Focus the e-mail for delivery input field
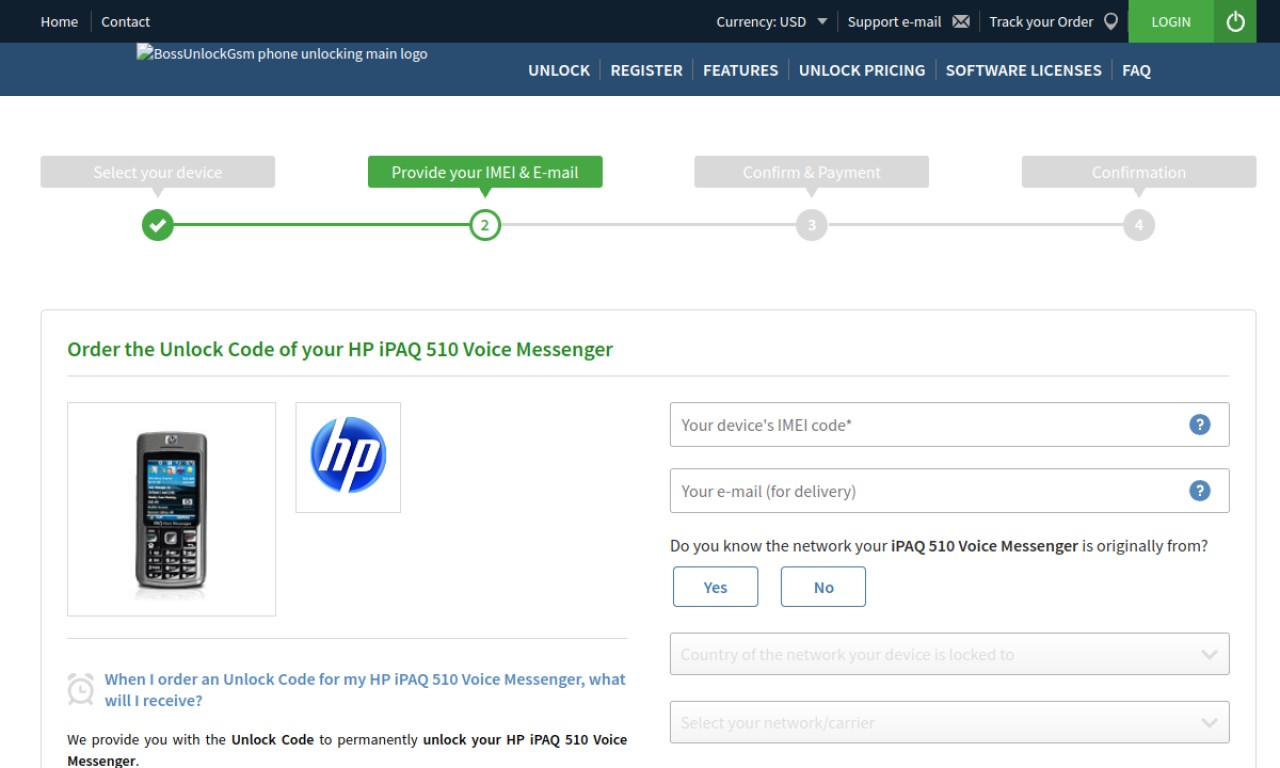This screenshot has height=768, width=1280. point(949,490)
